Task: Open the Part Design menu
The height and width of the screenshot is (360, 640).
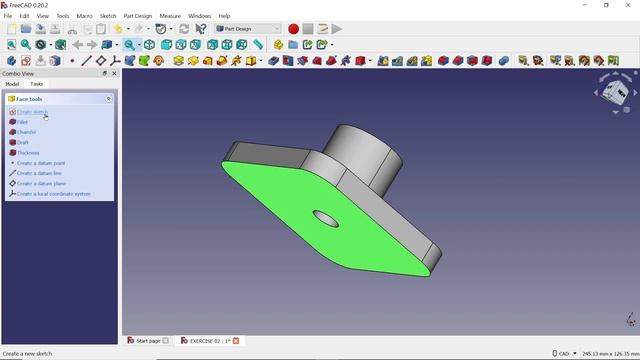Action: coord(138,16)
